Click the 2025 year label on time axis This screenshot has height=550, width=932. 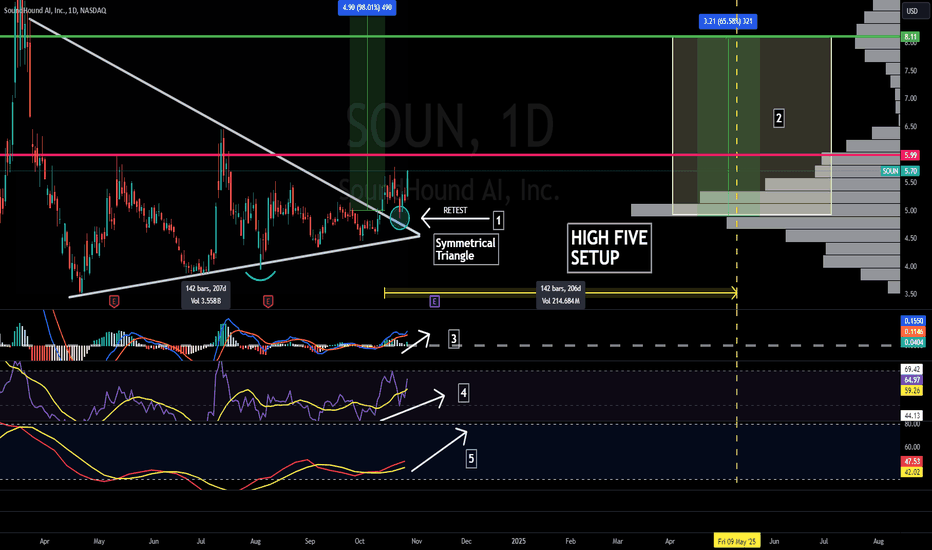(x=519, y=542)
